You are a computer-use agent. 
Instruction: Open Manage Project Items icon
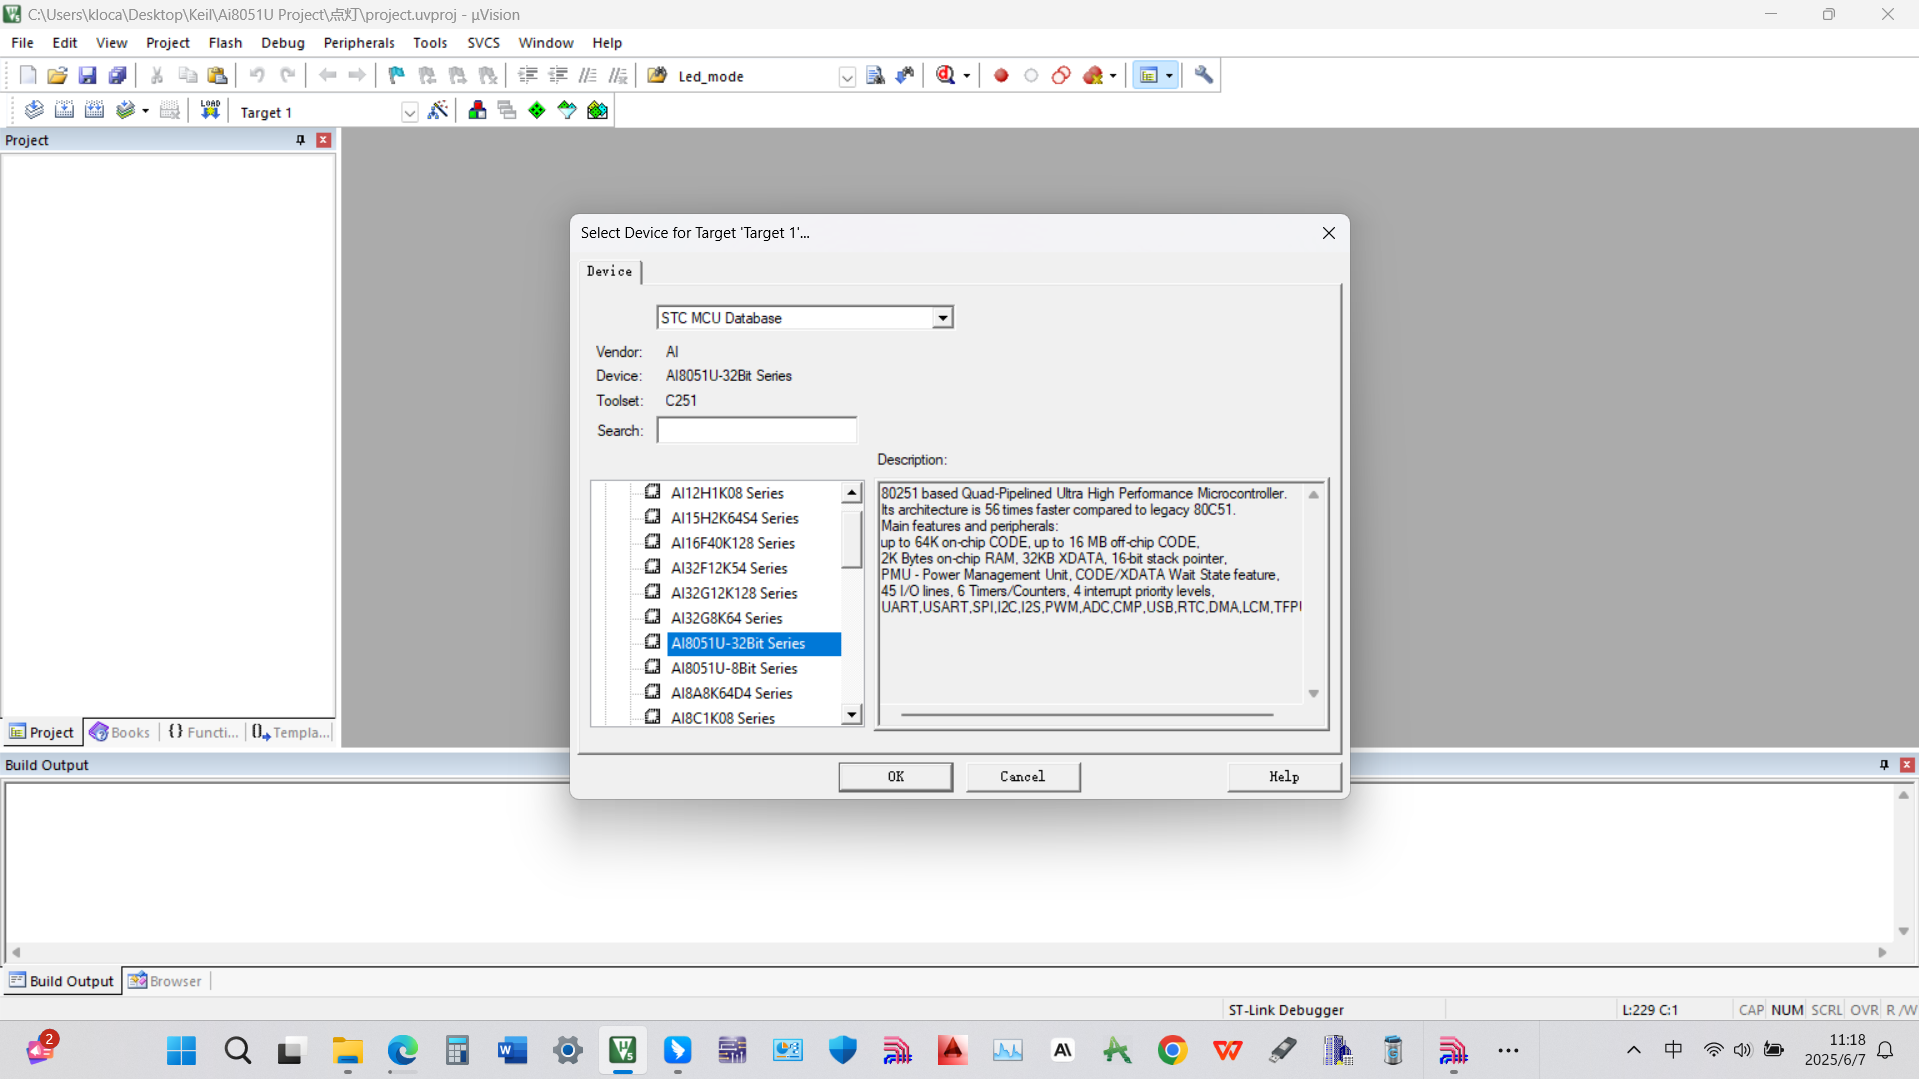477,110
